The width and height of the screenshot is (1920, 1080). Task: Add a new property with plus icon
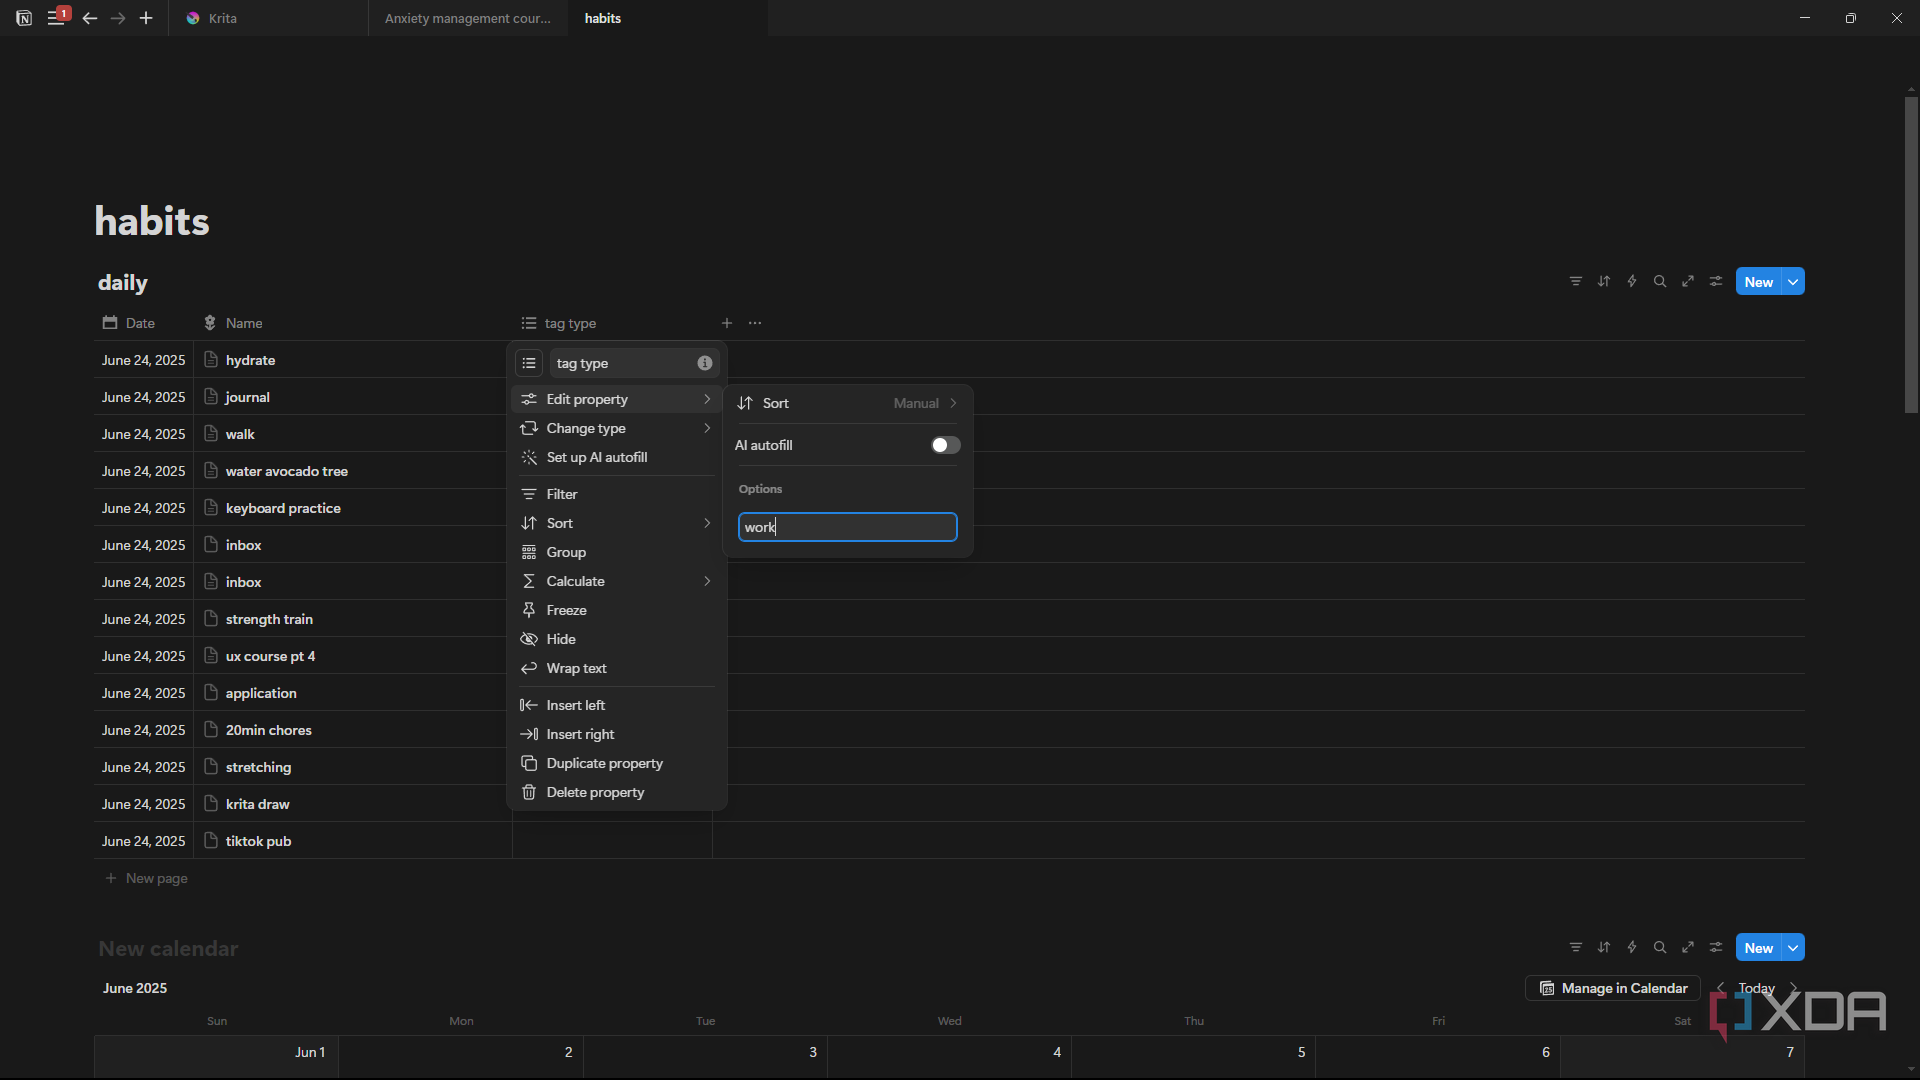727,323
